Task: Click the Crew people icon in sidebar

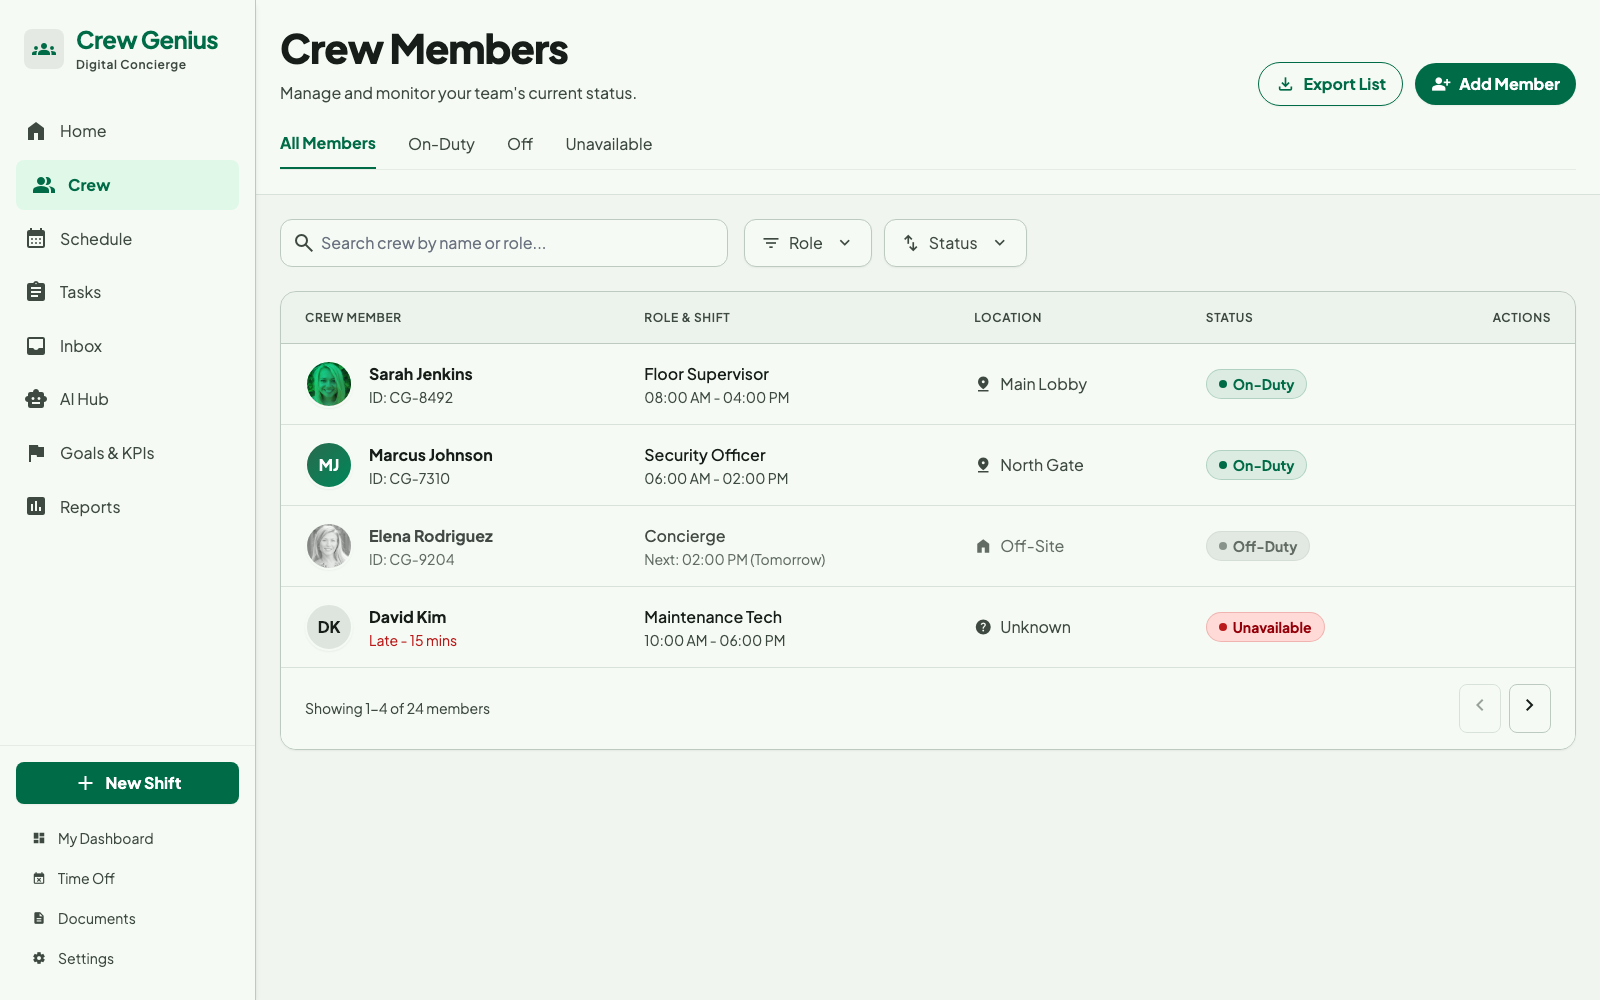Action: coord(44,185)
